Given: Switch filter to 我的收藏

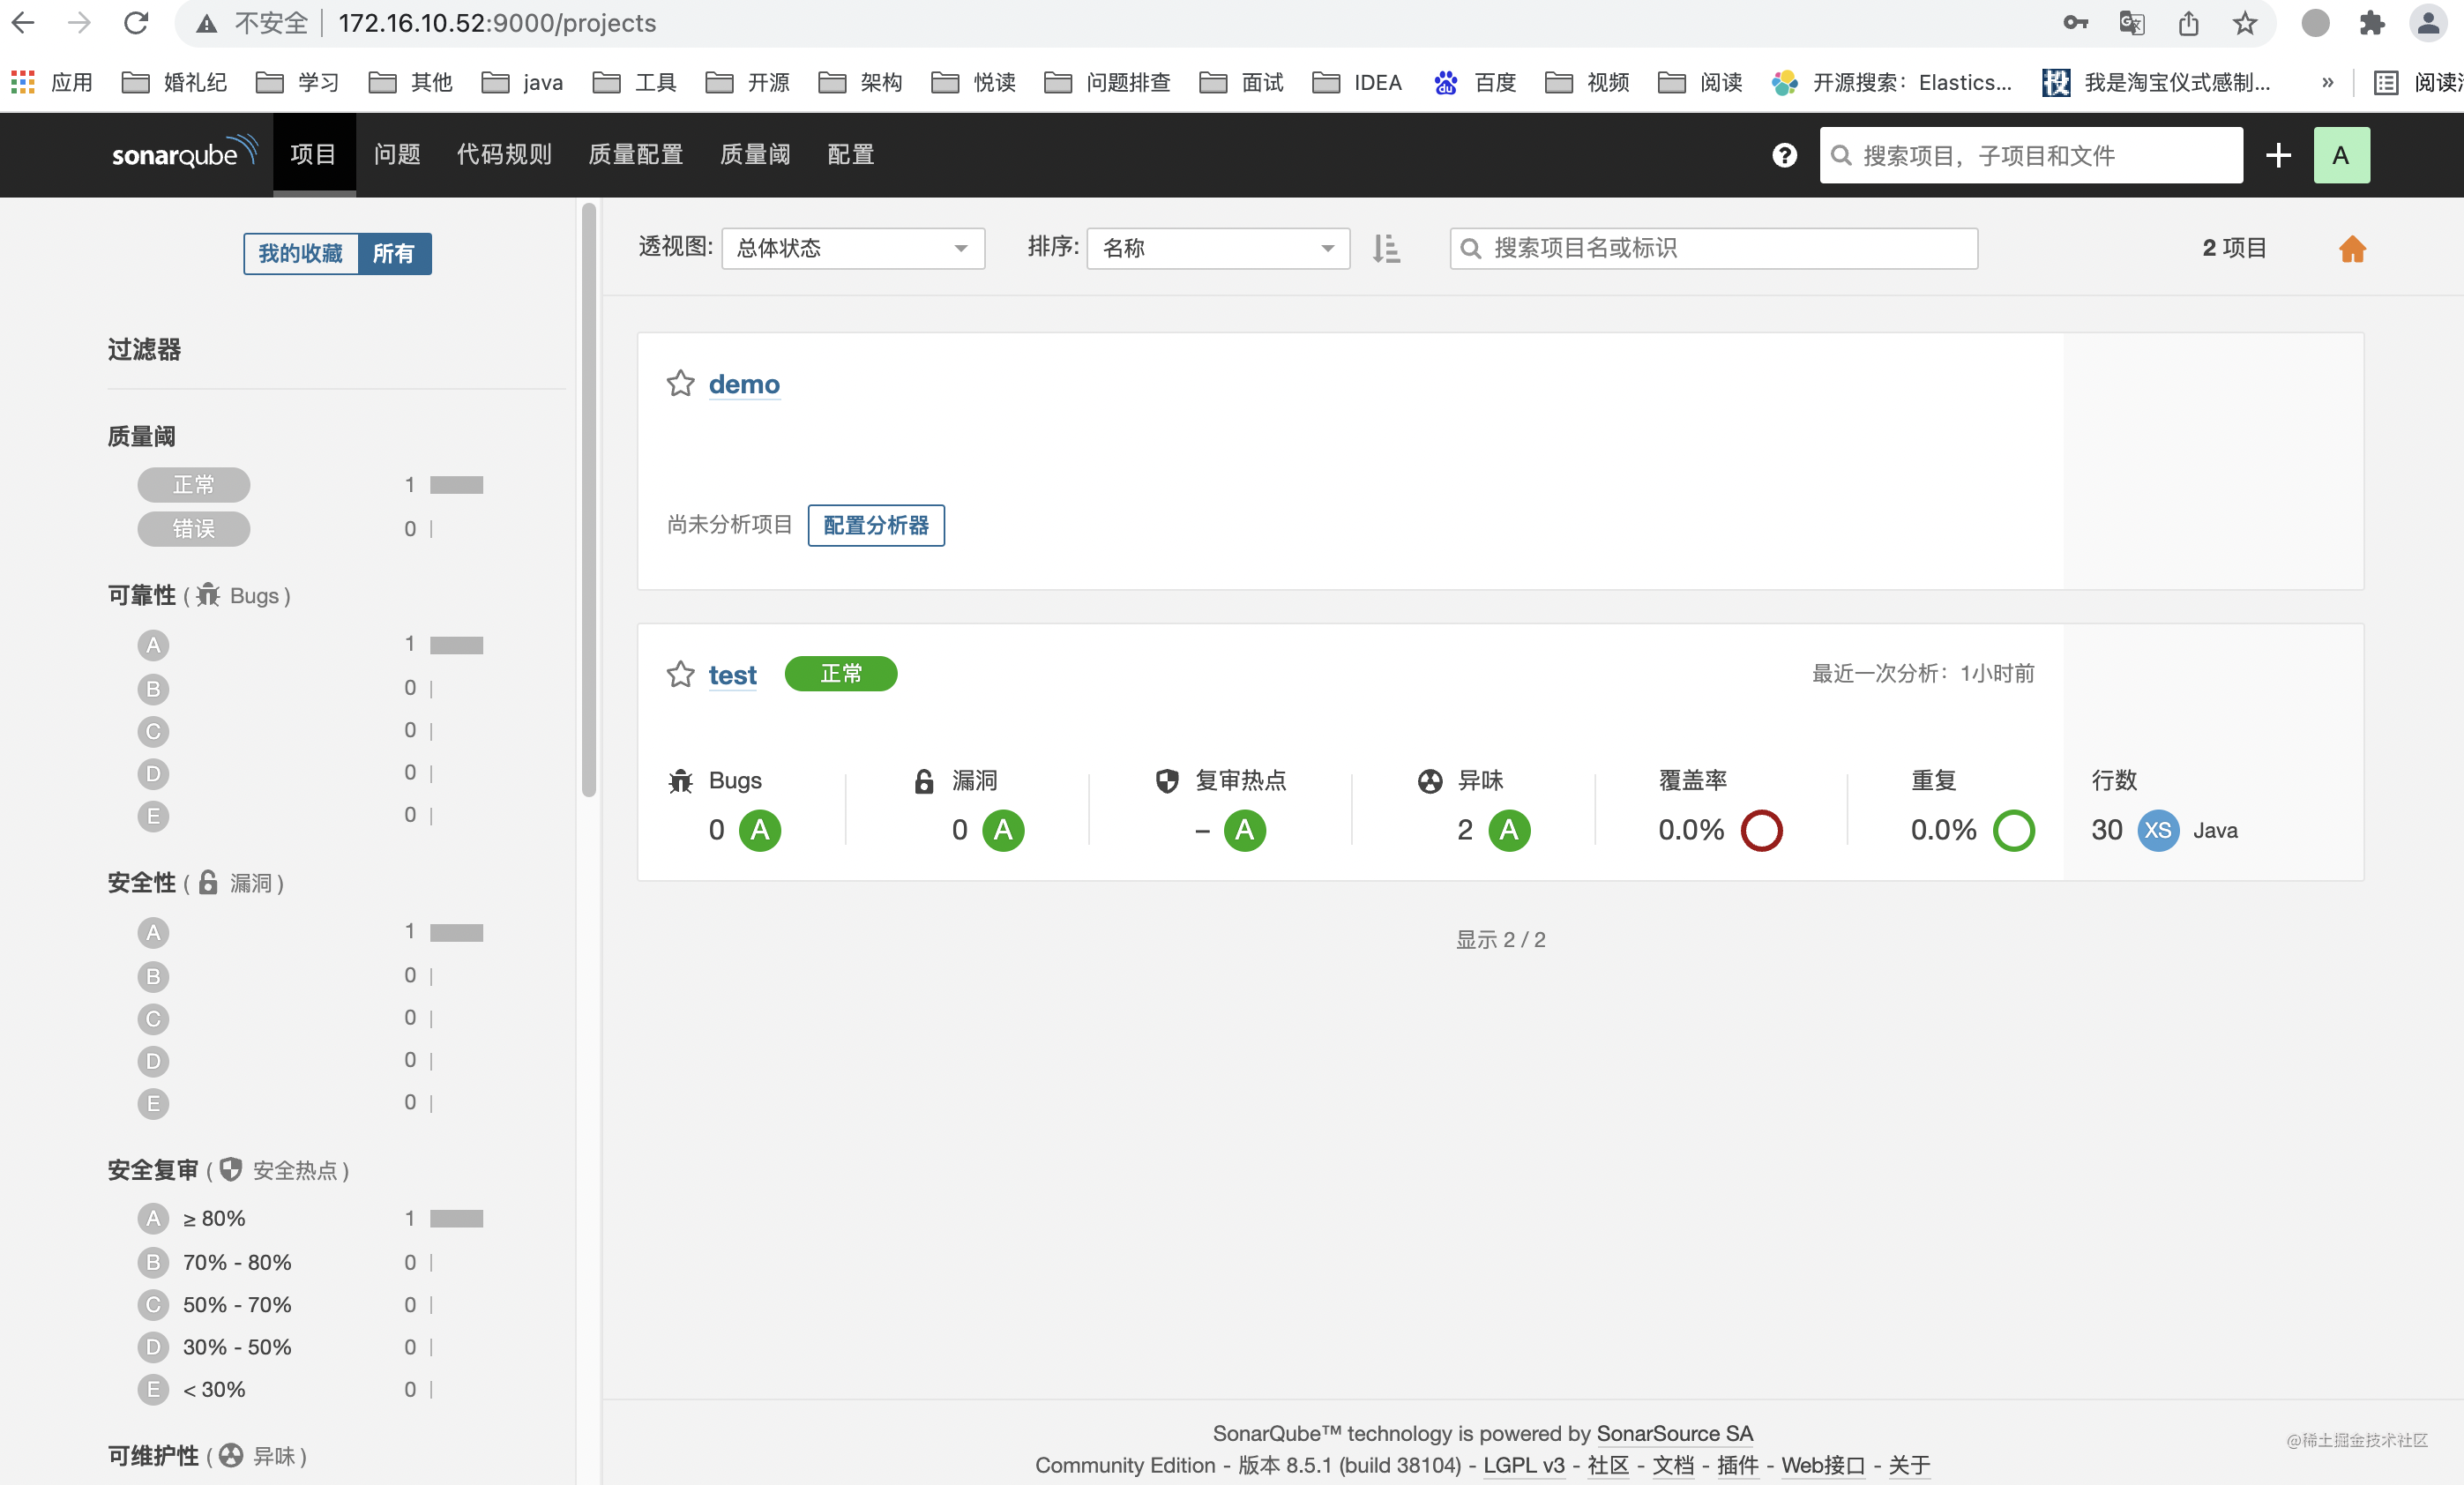Looking at the screenshot, I should tap(299, 254).
